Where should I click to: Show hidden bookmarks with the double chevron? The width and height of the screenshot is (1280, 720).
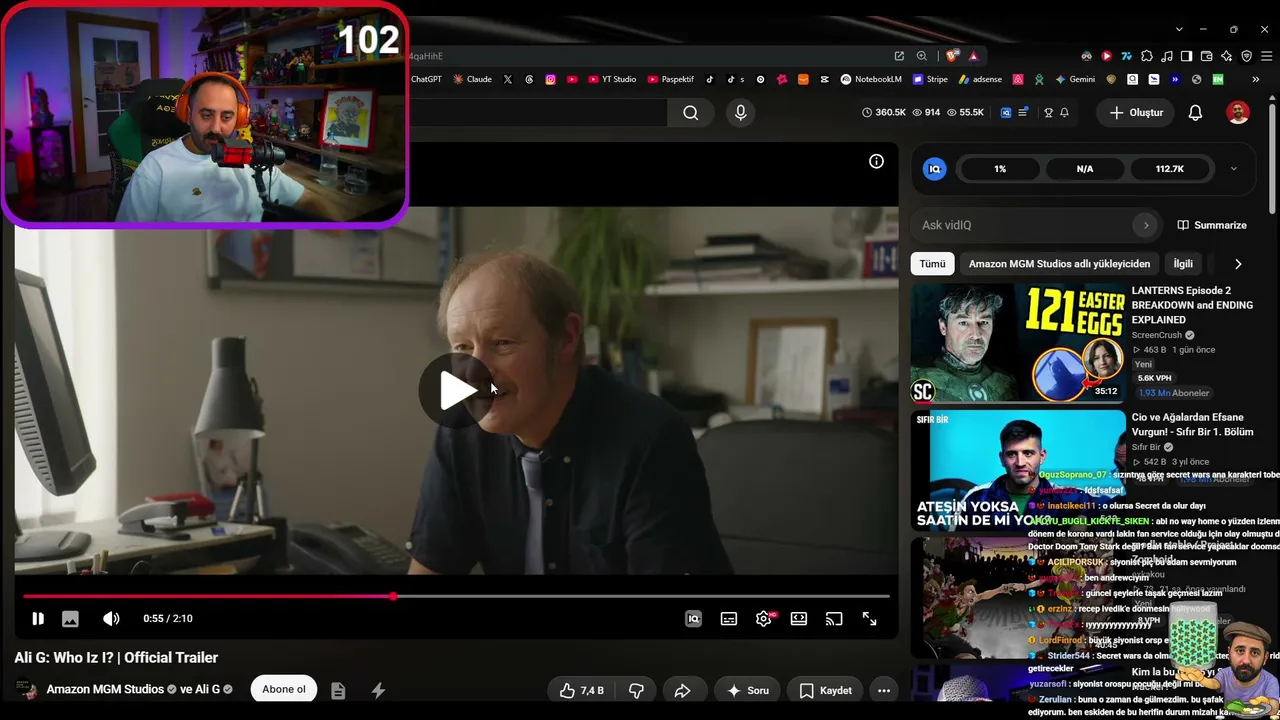coord(1255,79)
